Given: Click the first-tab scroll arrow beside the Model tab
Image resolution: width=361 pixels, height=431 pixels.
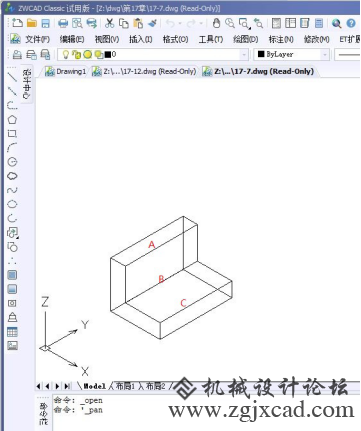Looking at the screenshot, I should click(38, 386).
